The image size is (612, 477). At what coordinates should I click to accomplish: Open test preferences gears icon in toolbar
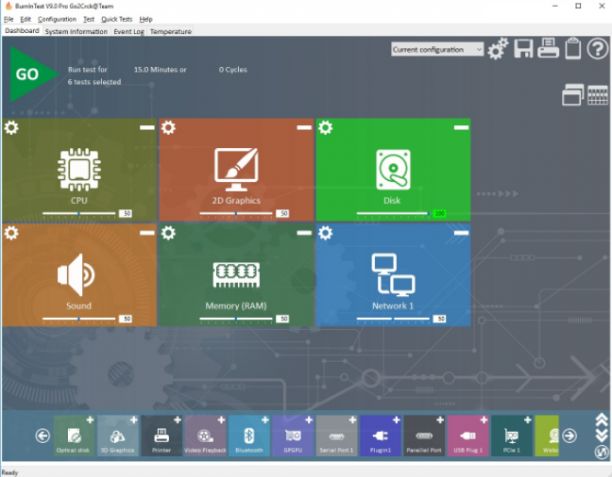pos(498,49)
